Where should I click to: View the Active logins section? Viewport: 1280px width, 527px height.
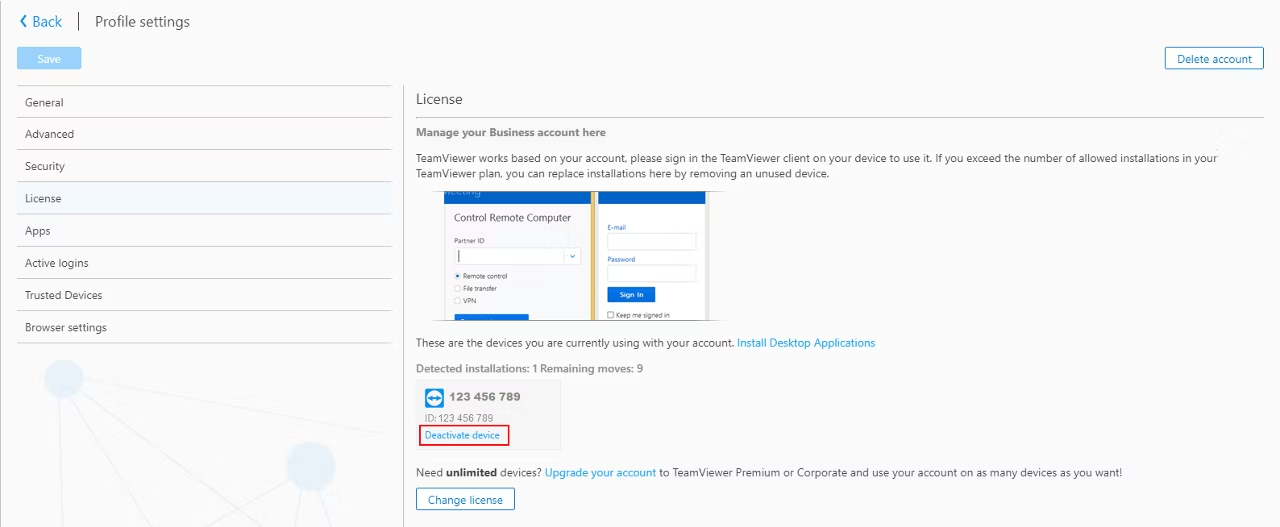(x=204, y=263)
